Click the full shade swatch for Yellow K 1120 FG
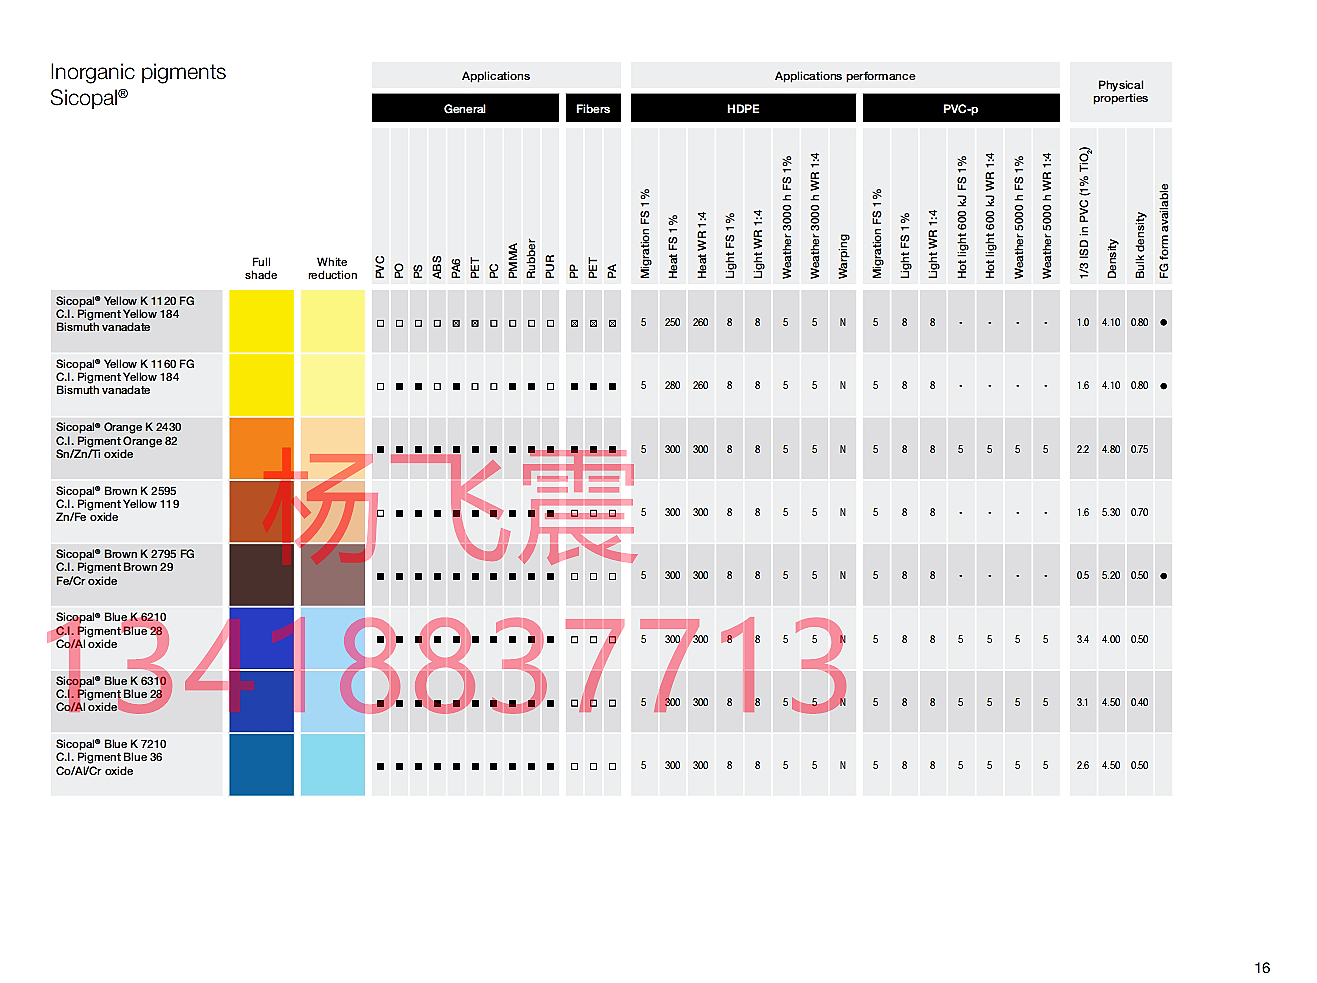The image size is (1317, 983). click(261, 321)
